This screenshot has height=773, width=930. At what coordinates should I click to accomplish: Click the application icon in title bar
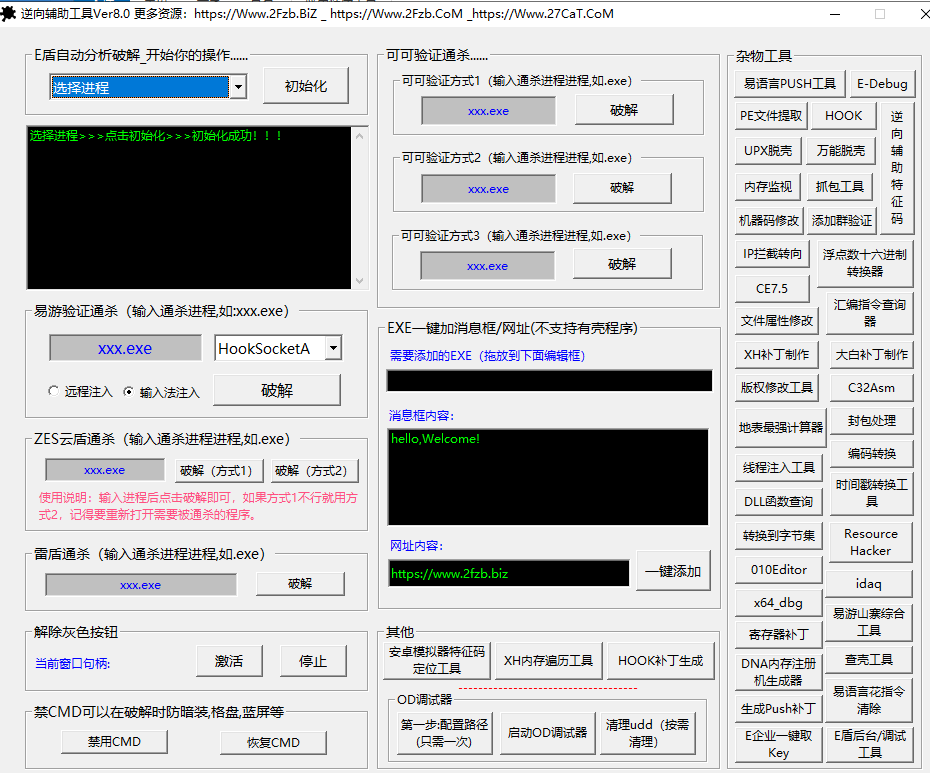click(9, 13)
